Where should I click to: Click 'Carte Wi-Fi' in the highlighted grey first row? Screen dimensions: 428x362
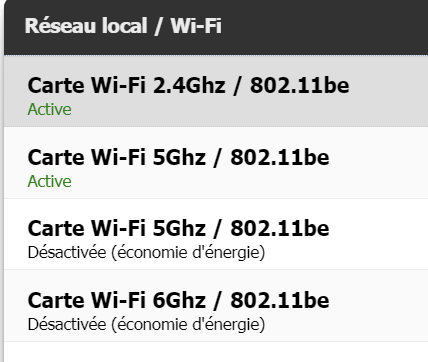point(87,85)
